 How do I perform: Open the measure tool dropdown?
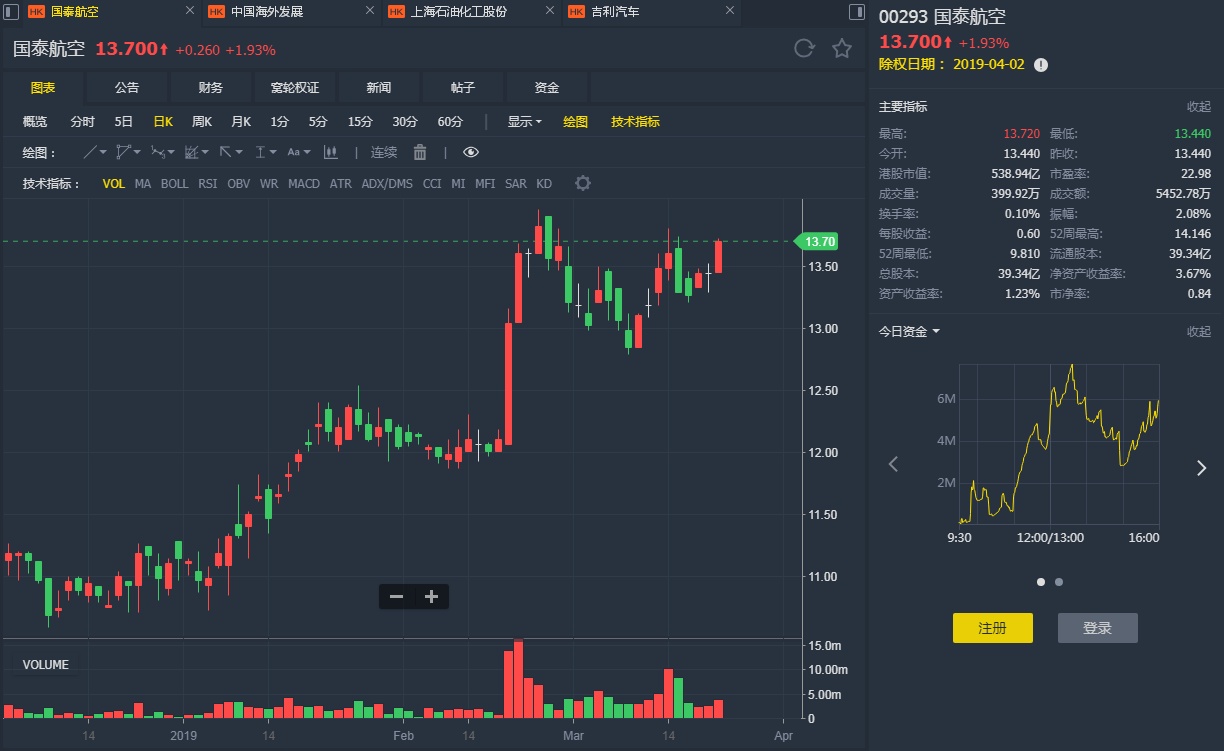[x=265, y=152]
